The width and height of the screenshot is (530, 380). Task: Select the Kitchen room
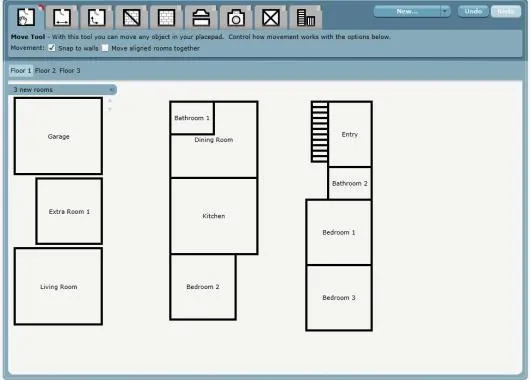click(x=214, y=216)
